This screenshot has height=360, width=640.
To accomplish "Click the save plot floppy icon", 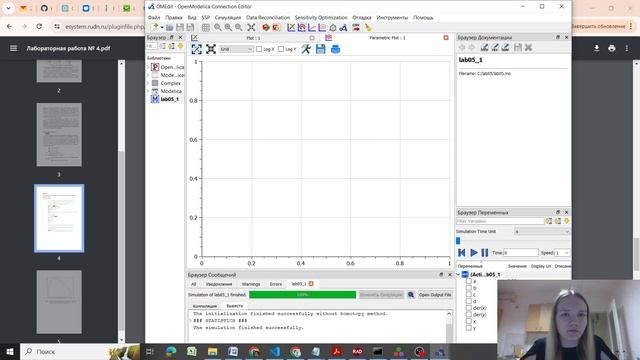I will coord(320,49).
